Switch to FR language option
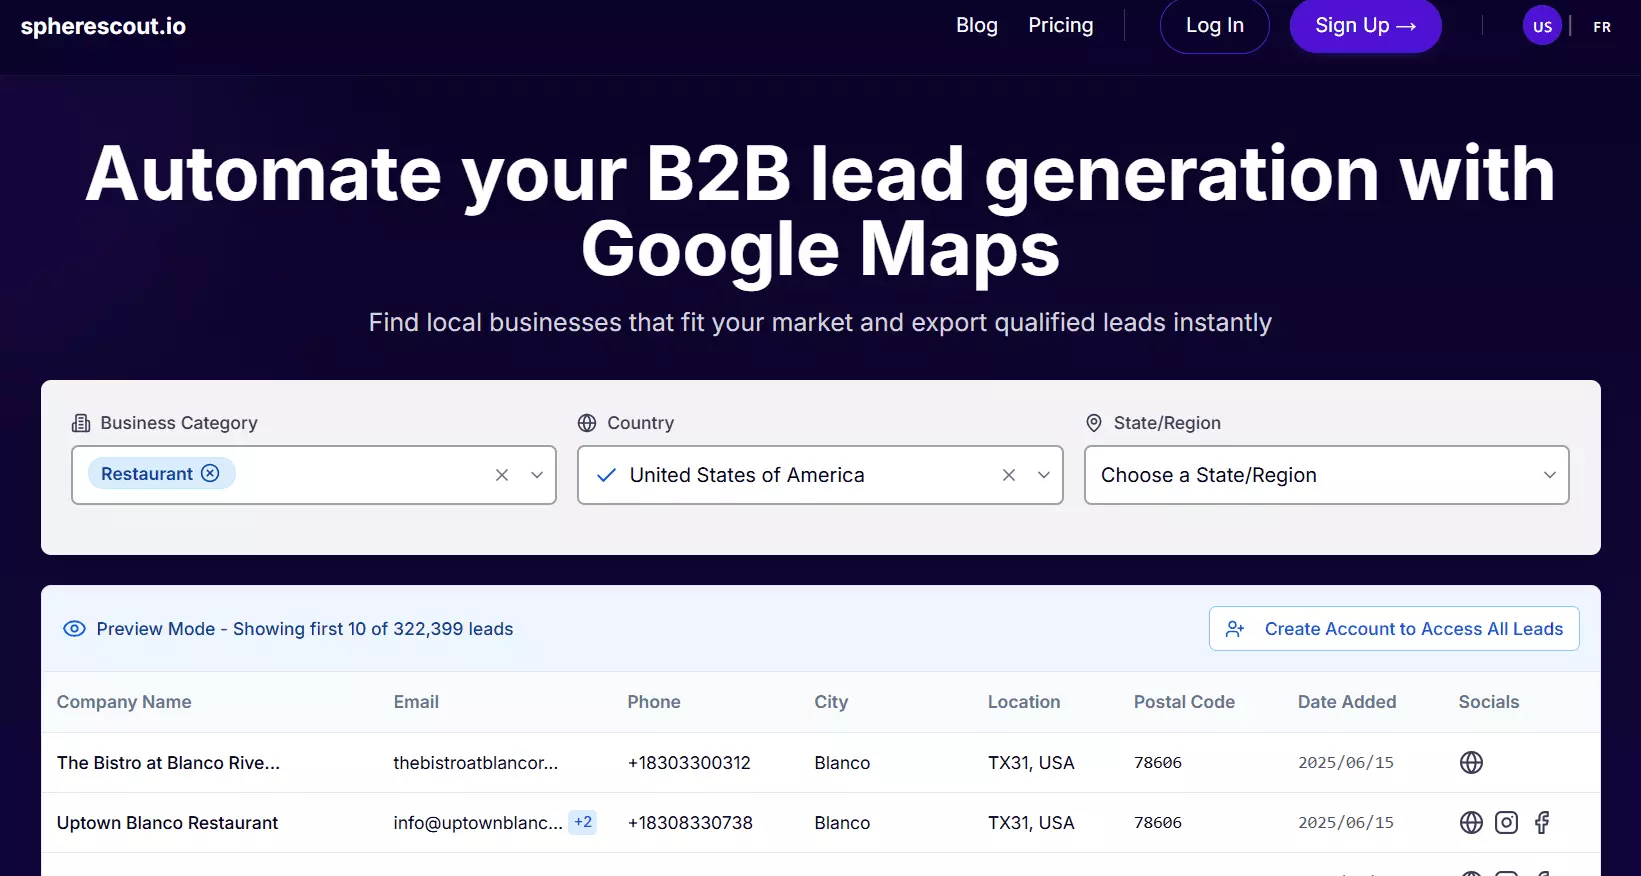Screen dimensions: 1641x876 pos(1602,27)
